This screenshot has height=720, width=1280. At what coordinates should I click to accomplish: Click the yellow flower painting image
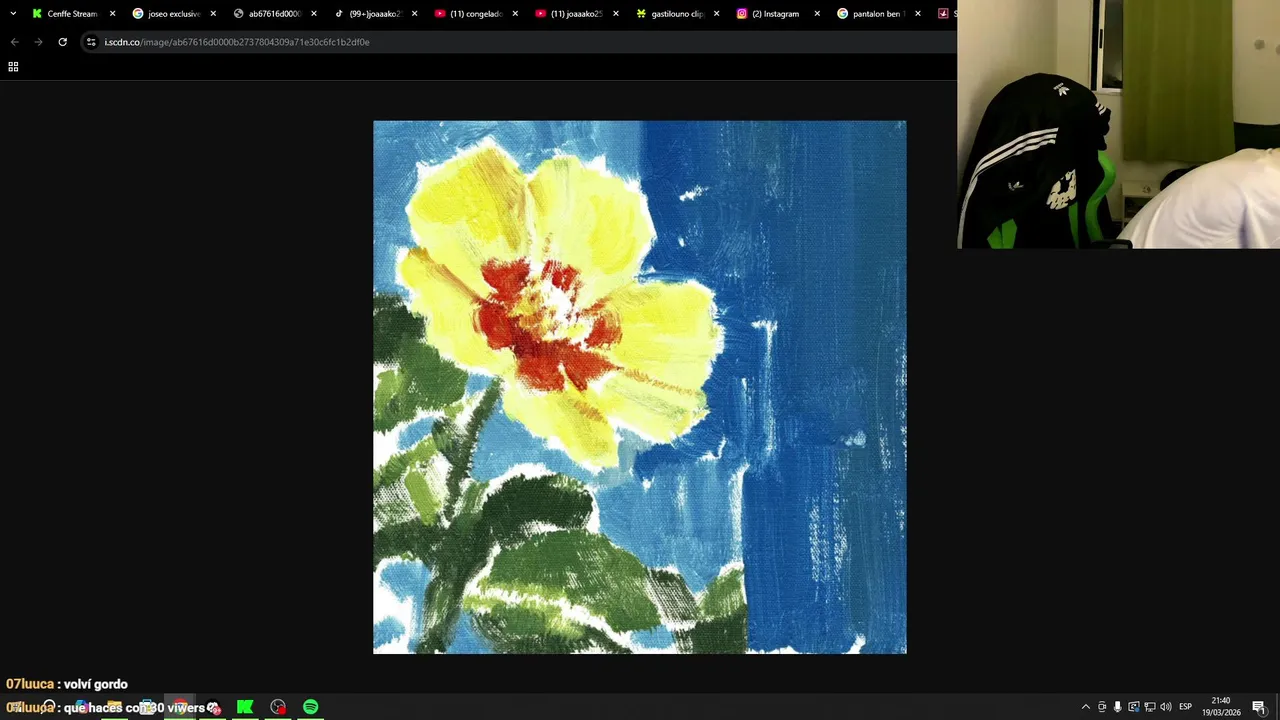[640, 387]
